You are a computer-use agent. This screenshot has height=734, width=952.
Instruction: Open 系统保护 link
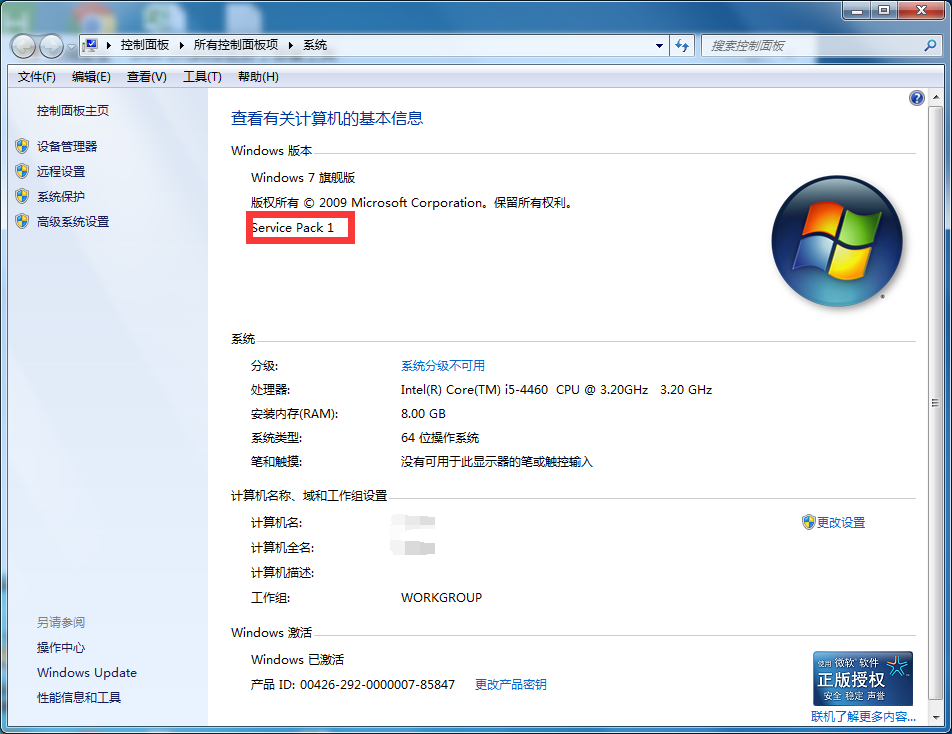point(61,196)
